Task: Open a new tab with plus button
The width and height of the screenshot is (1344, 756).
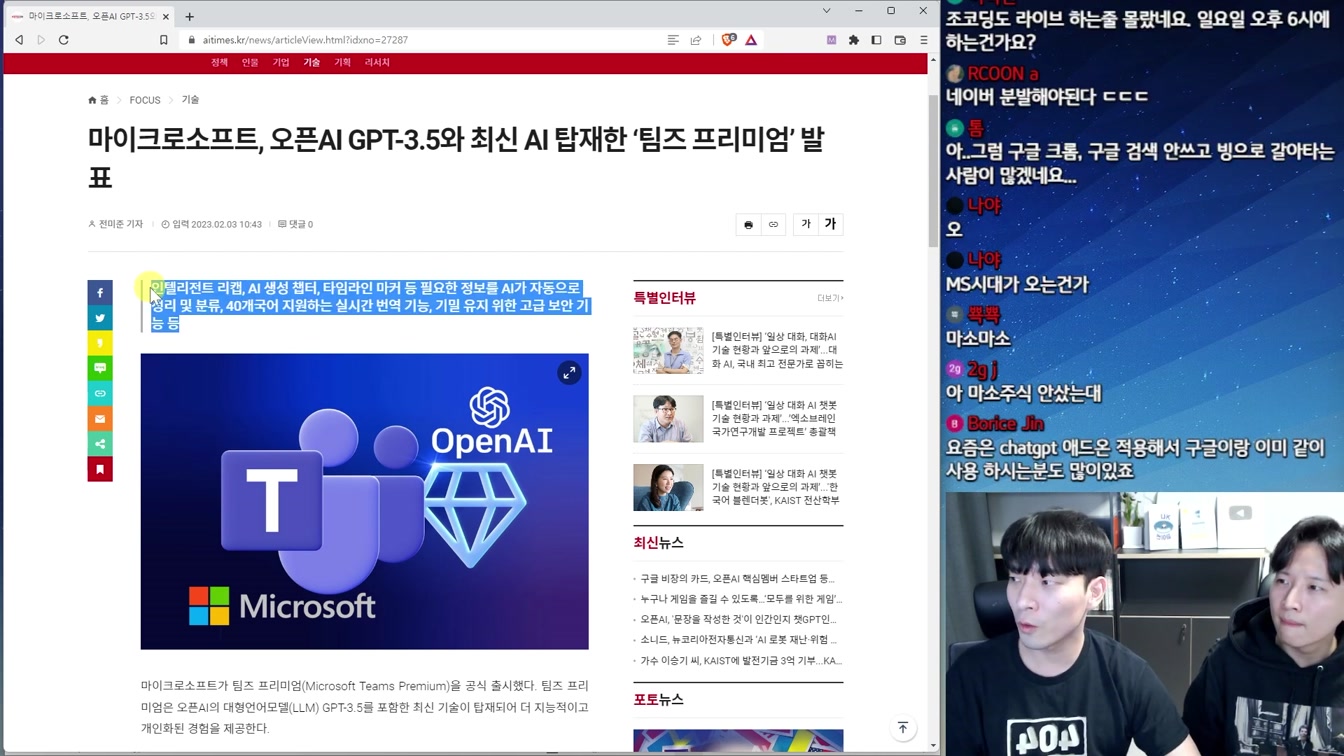Action: click(x=189, y=16)
